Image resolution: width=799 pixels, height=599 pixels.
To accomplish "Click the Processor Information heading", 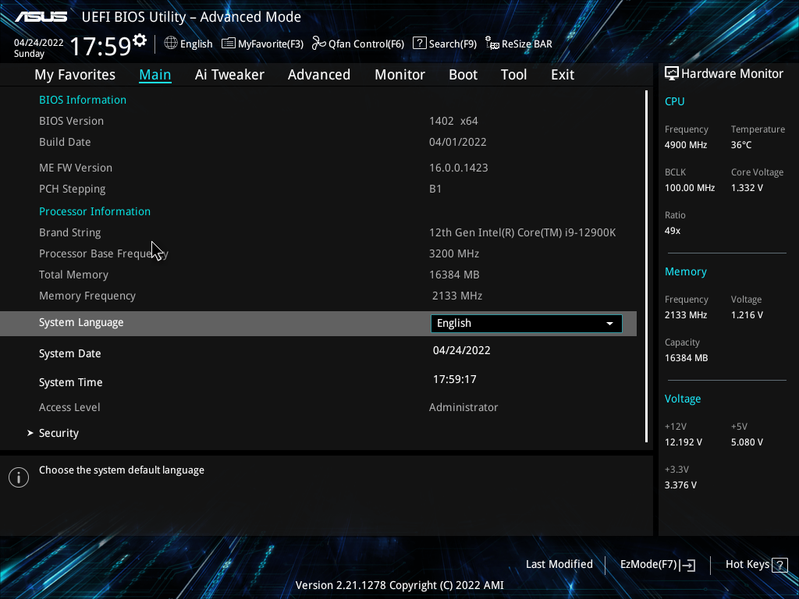I will pyautogui.click(x=95, y=211).
